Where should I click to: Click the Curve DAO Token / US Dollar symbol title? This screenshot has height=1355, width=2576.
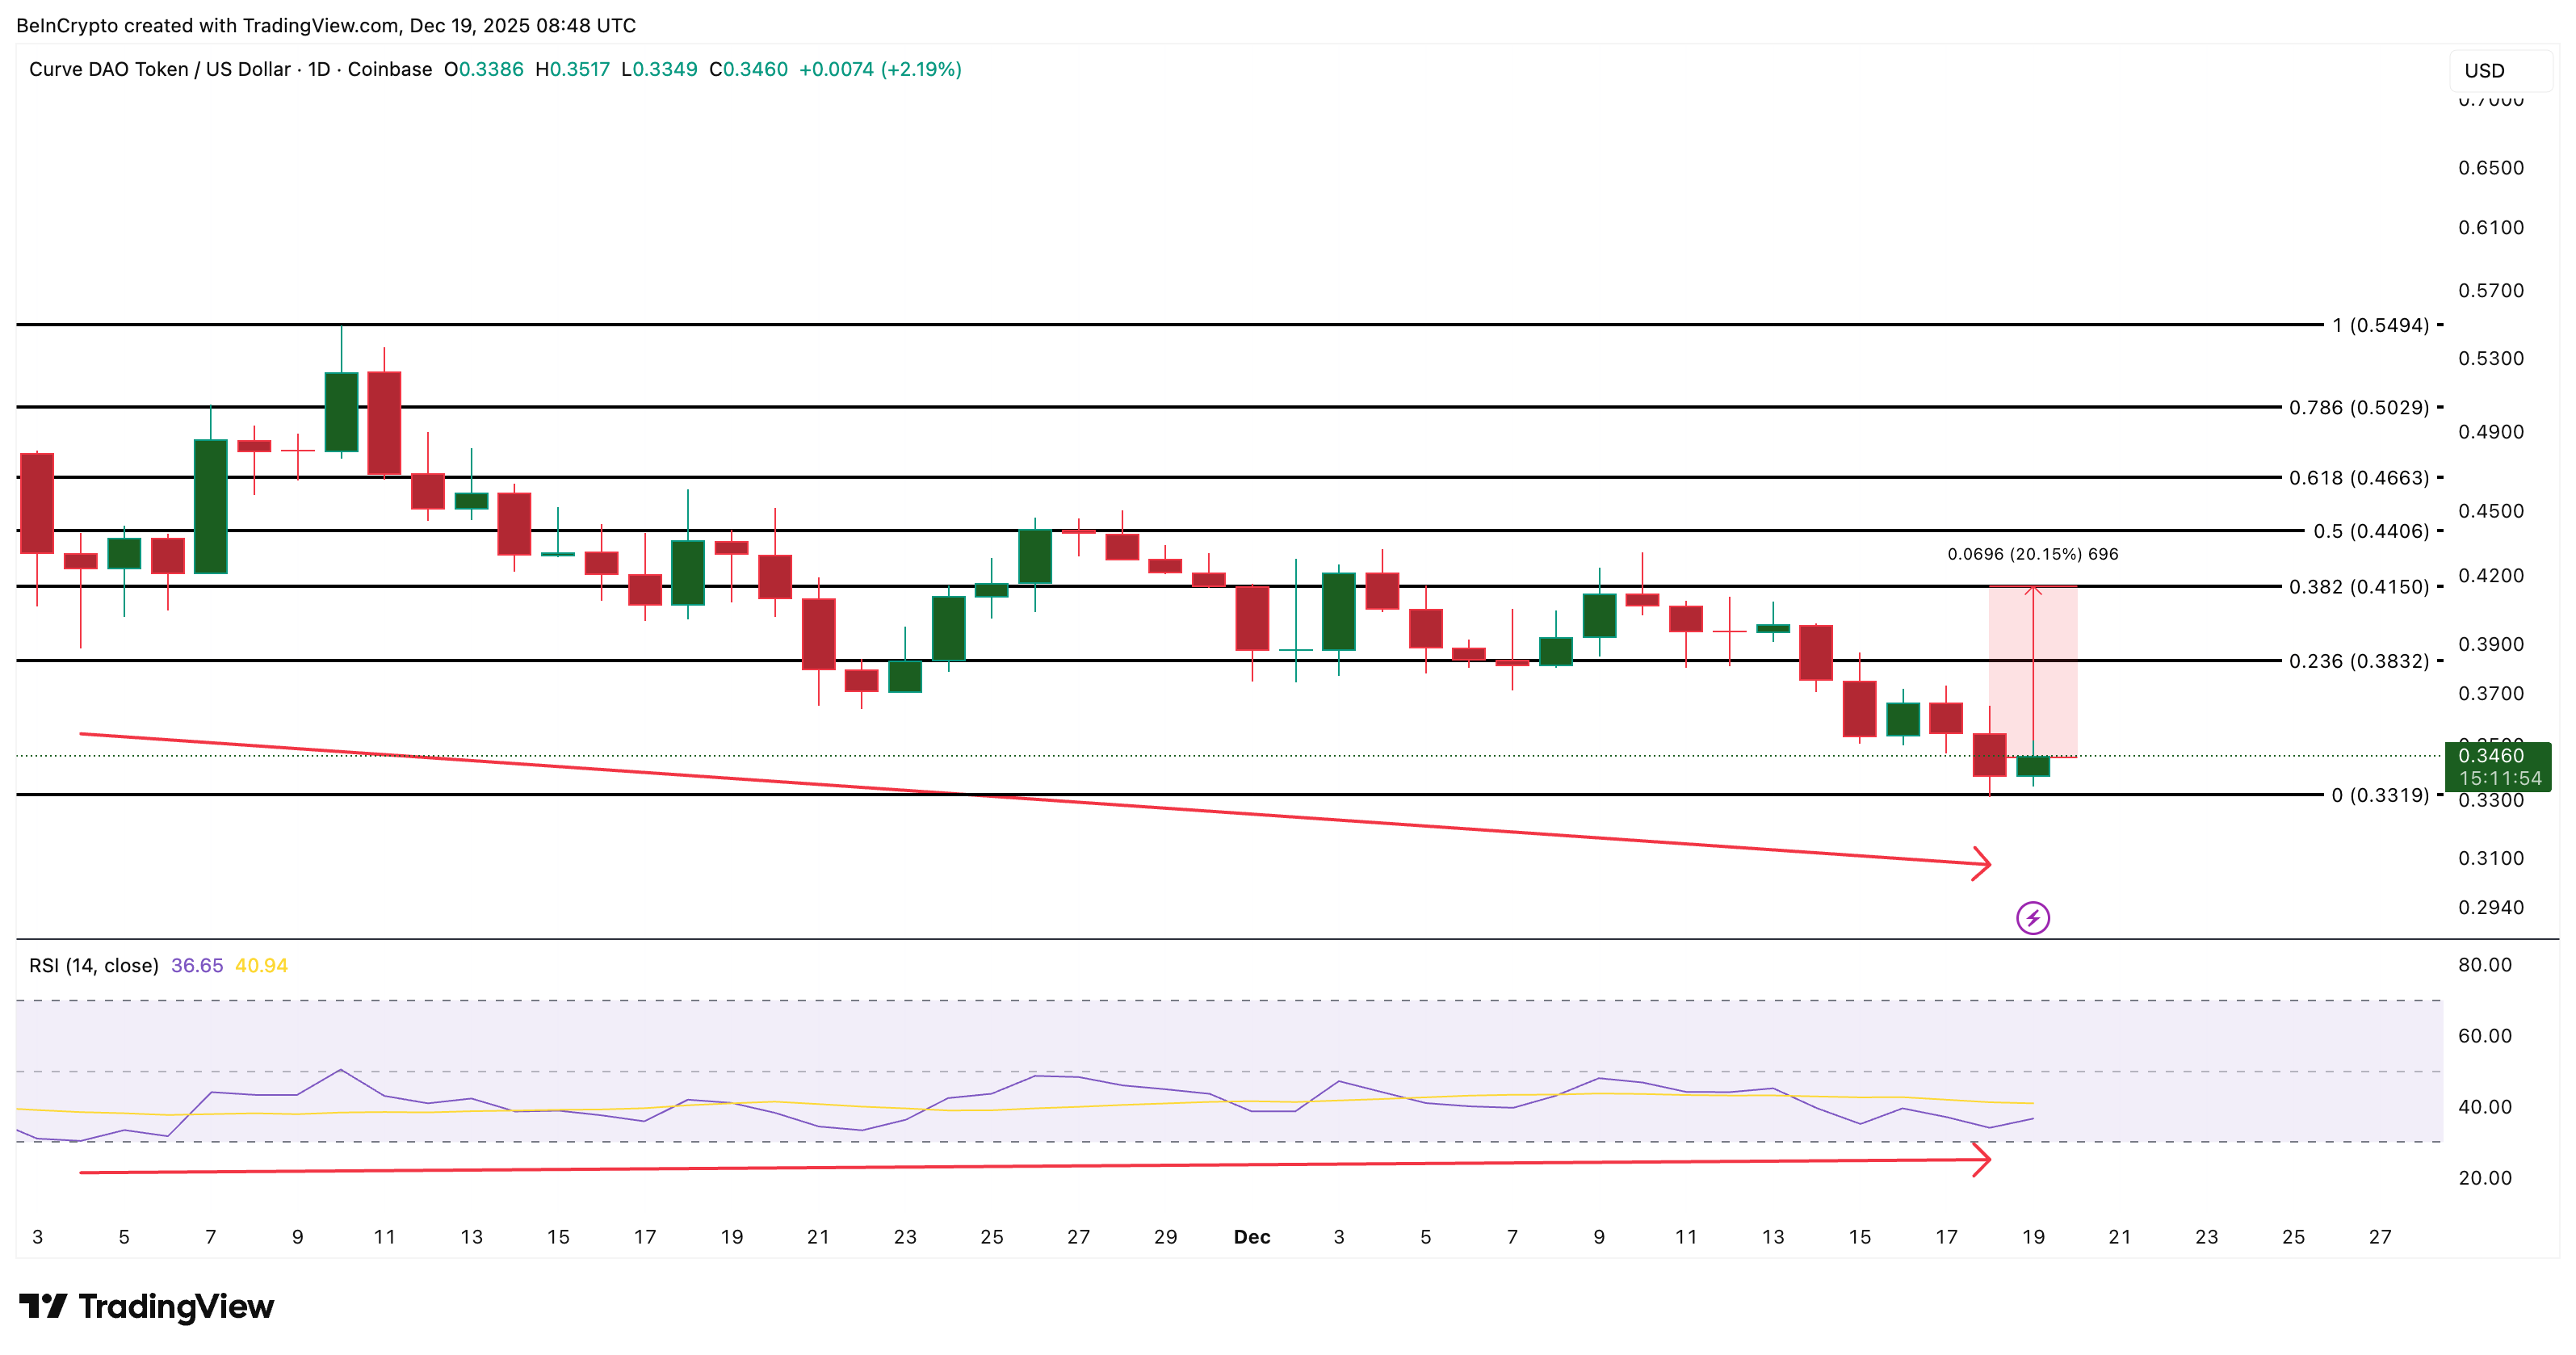(x=160, y=70)
